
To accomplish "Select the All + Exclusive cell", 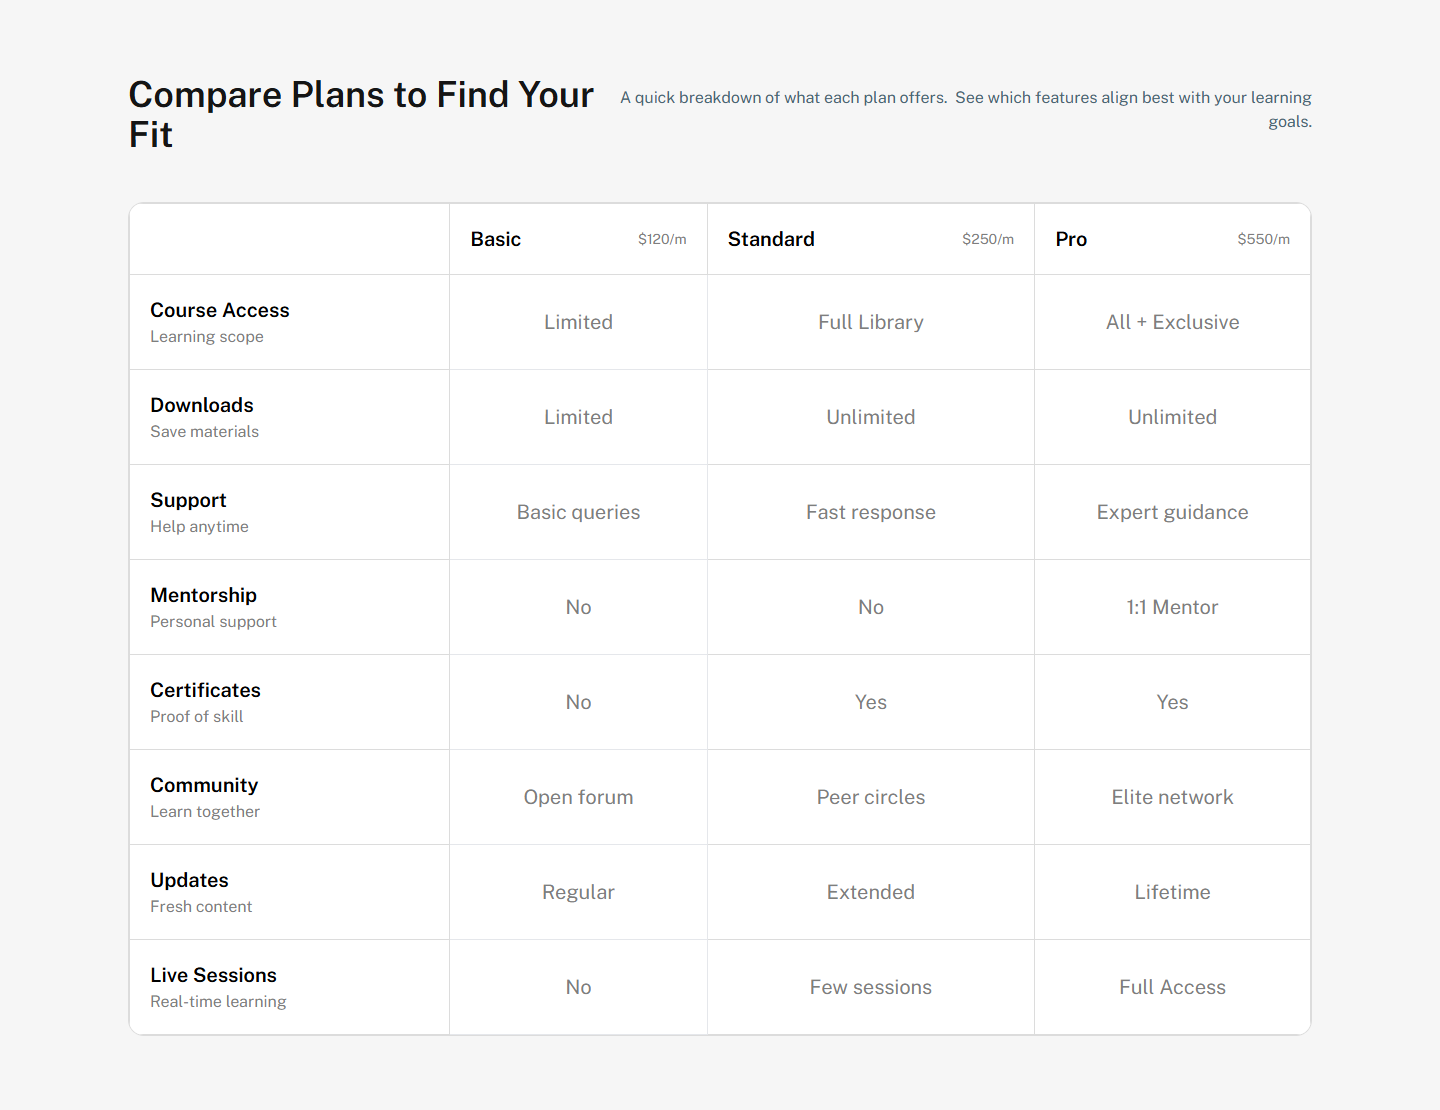I will coord(1172,322).
